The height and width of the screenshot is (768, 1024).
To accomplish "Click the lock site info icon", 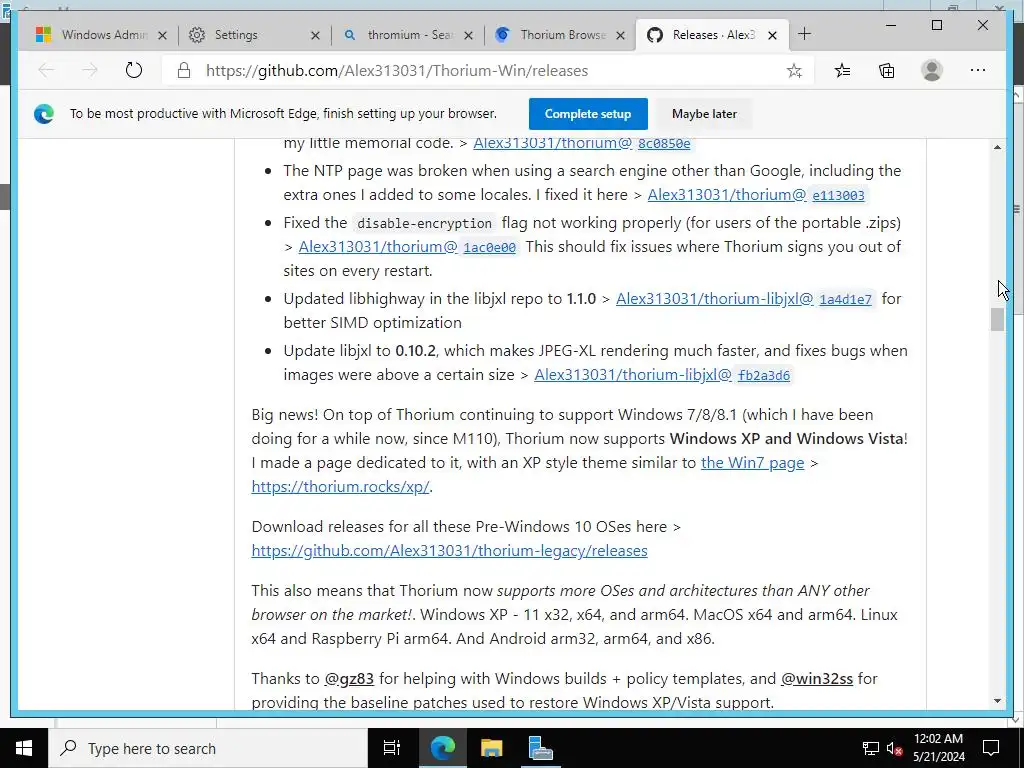I will [x=184, y=71].
